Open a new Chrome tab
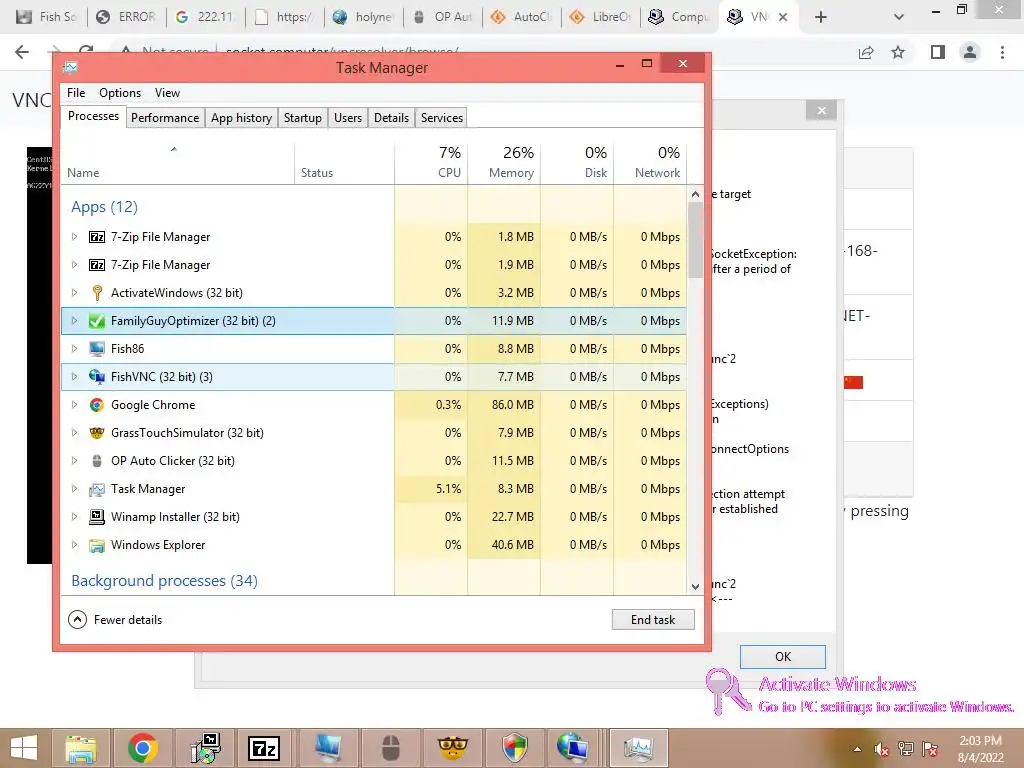1024x768 pixels. [x=821, y=17]
